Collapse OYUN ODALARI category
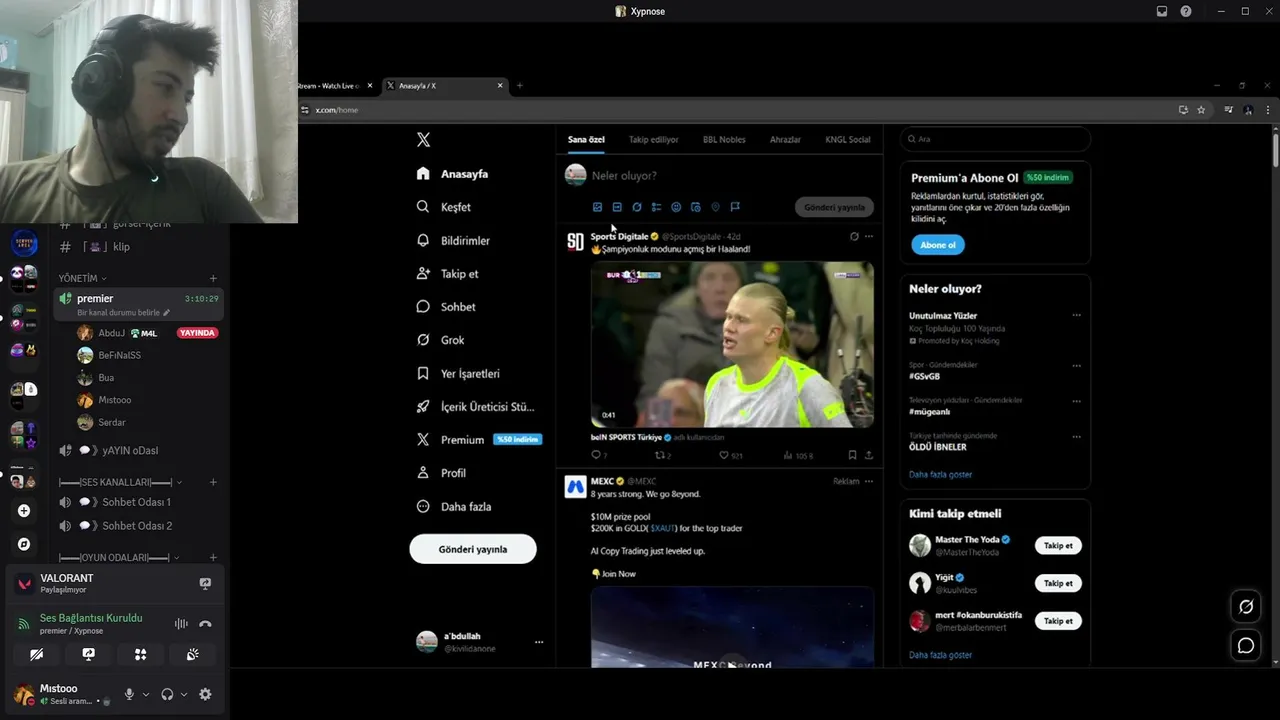1280x720 pixels. point(119,558)
